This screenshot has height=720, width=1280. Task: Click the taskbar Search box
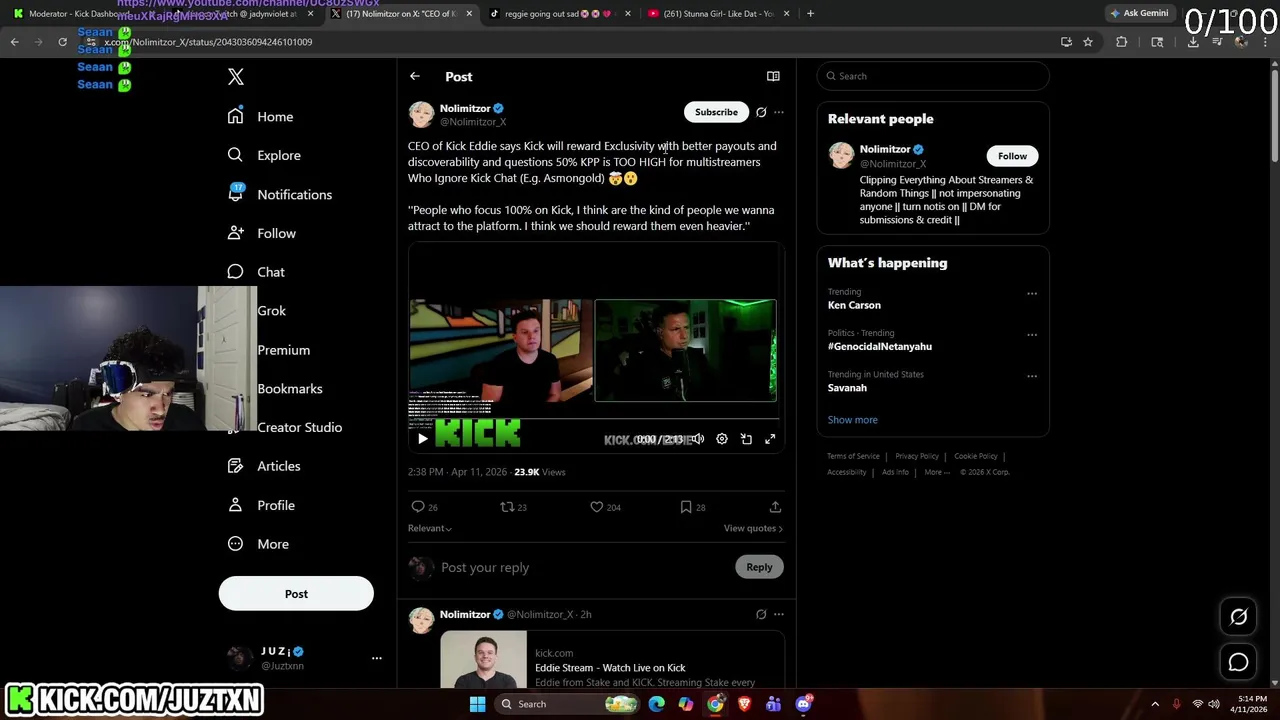pyautogui.click(x=570, y=704)
